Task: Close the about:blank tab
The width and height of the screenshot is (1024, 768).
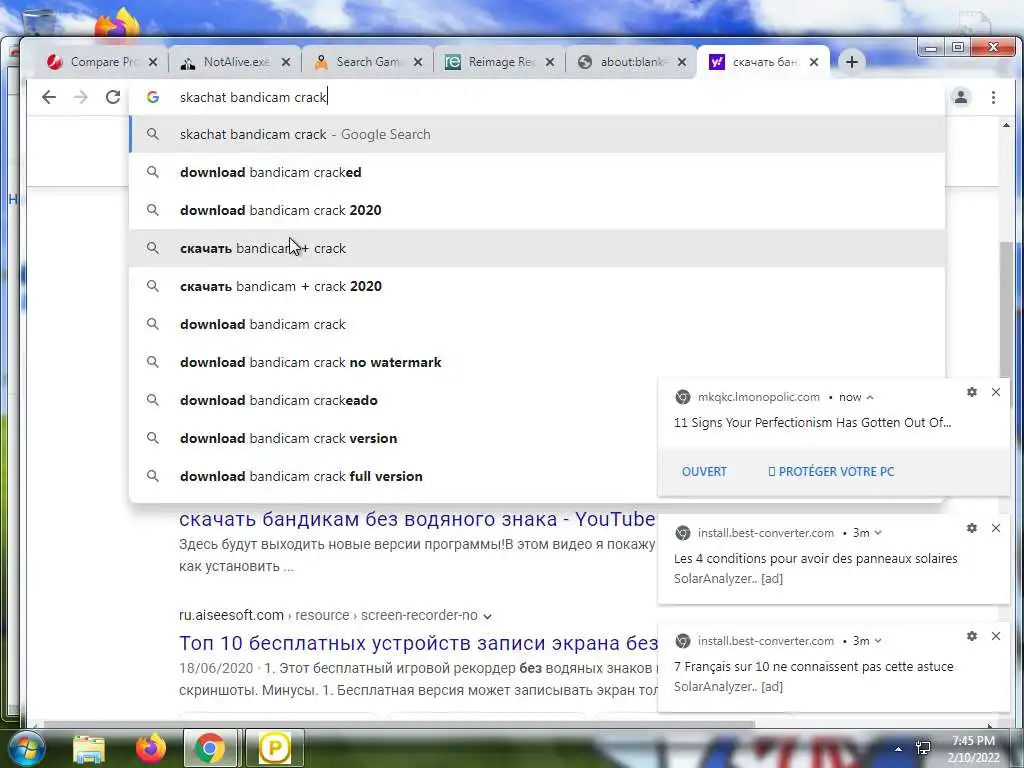Action: point(682,62)
